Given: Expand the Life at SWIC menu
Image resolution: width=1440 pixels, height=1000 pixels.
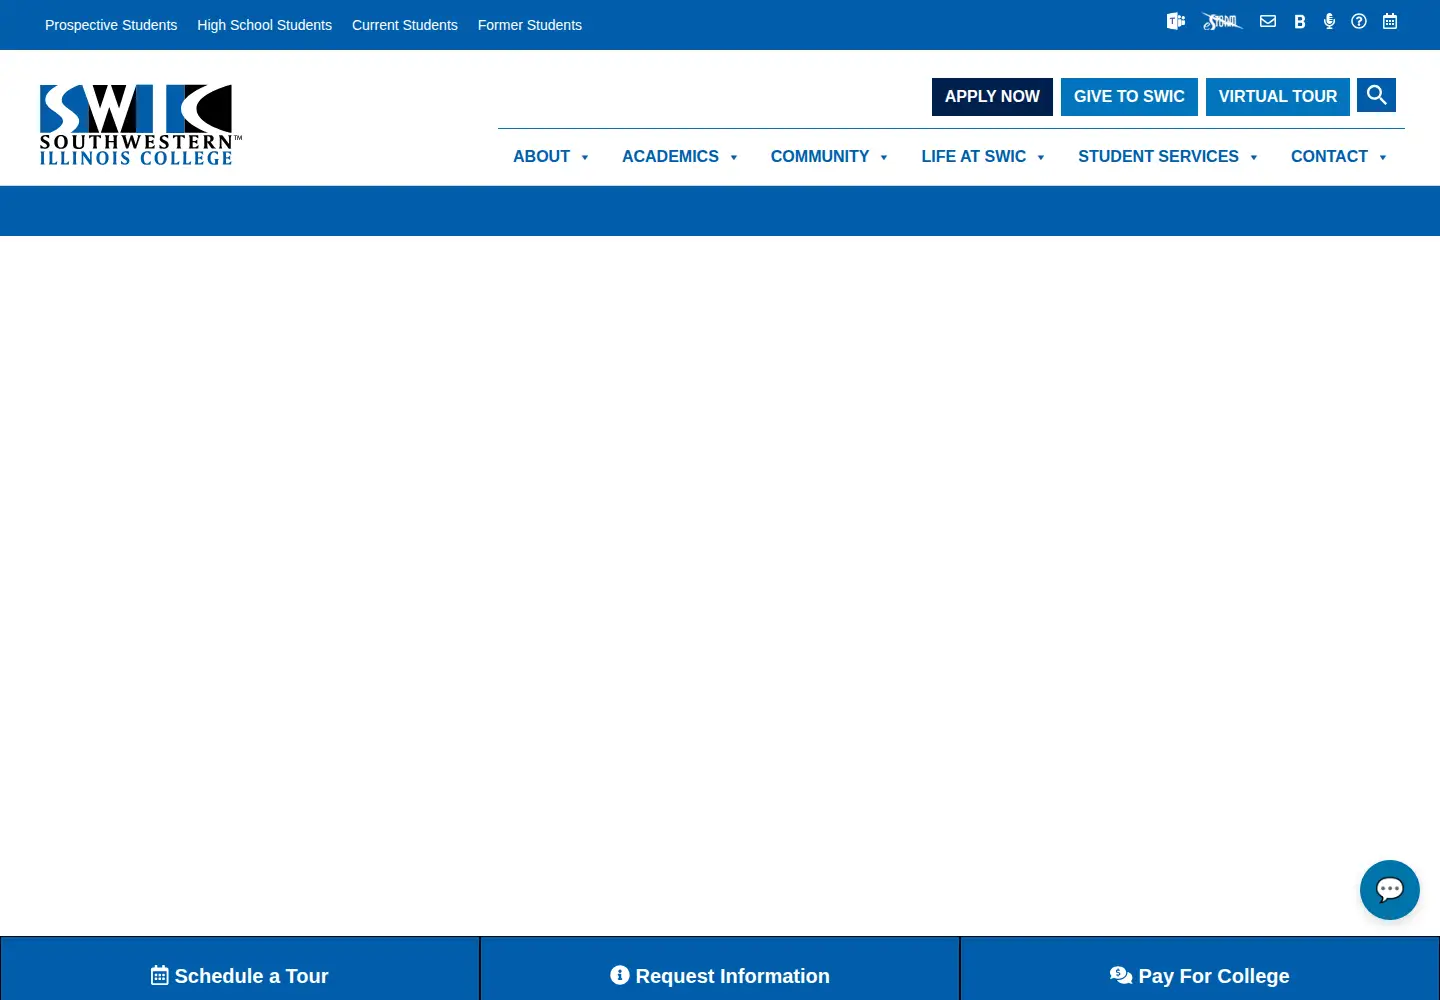Looking at the screenshot, I should pos(983,157).
